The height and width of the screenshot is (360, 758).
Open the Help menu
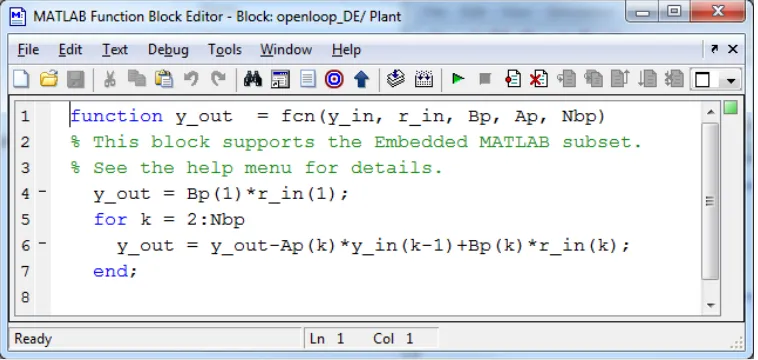(346, 50)
